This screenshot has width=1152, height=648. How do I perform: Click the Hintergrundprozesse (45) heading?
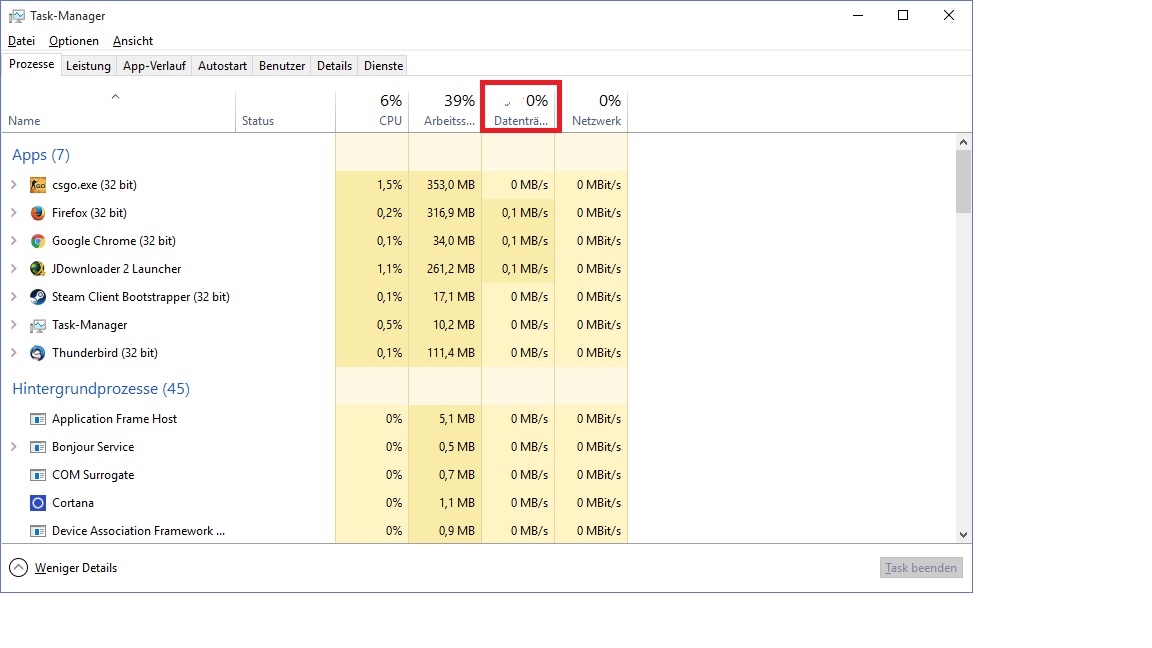101,389
